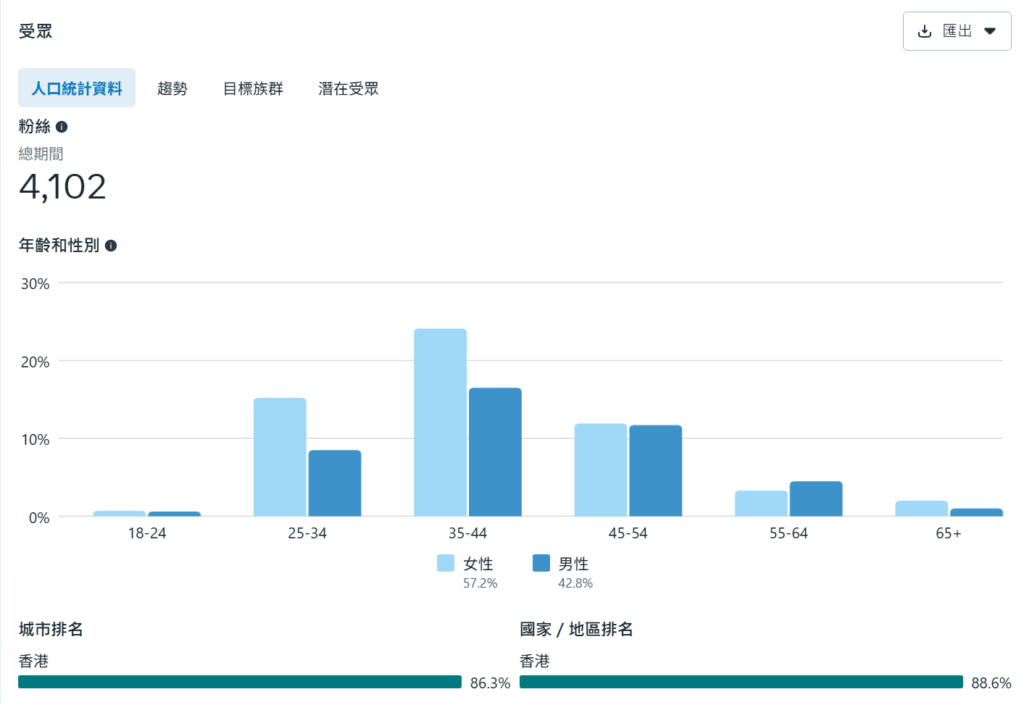1024x705 pixels.
Task: Open the 目標族群 tab
Action: [253, 88]
